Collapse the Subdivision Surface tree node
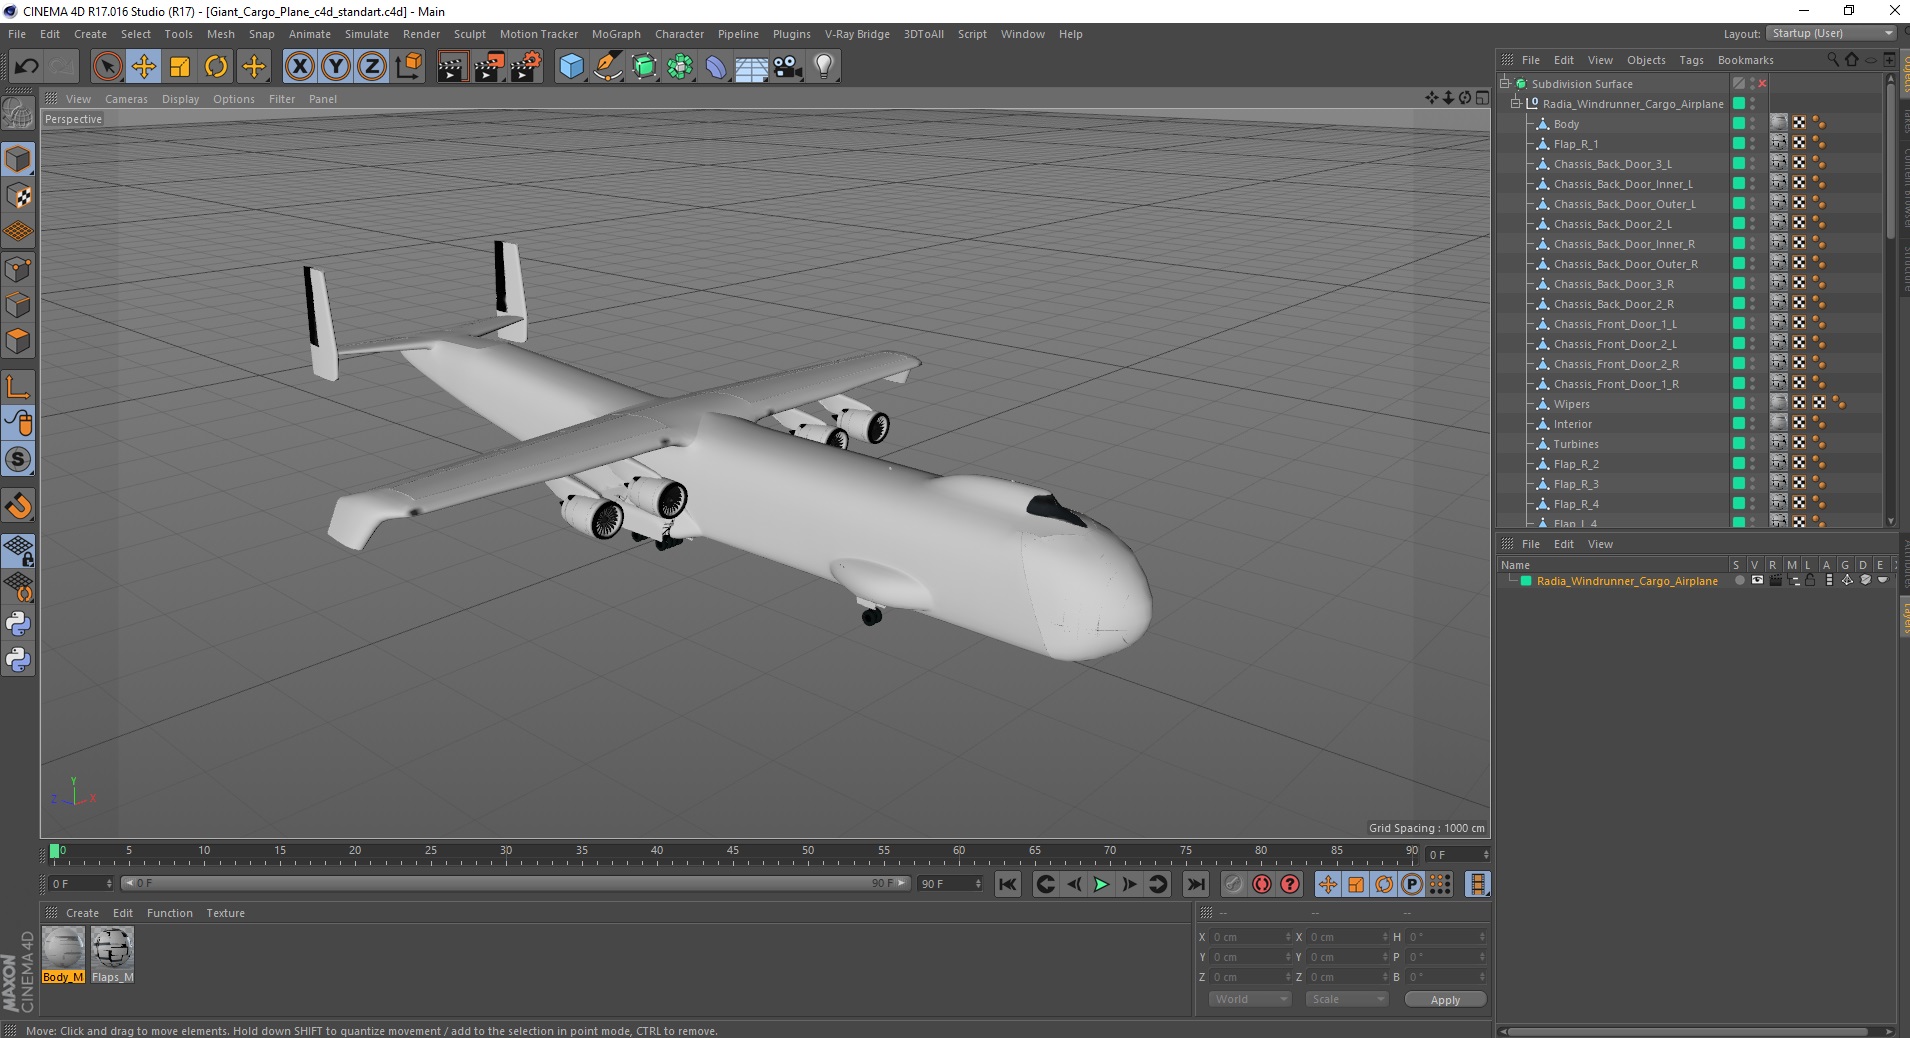Screen dimensions: 1910x1038 pos(1504,84)
